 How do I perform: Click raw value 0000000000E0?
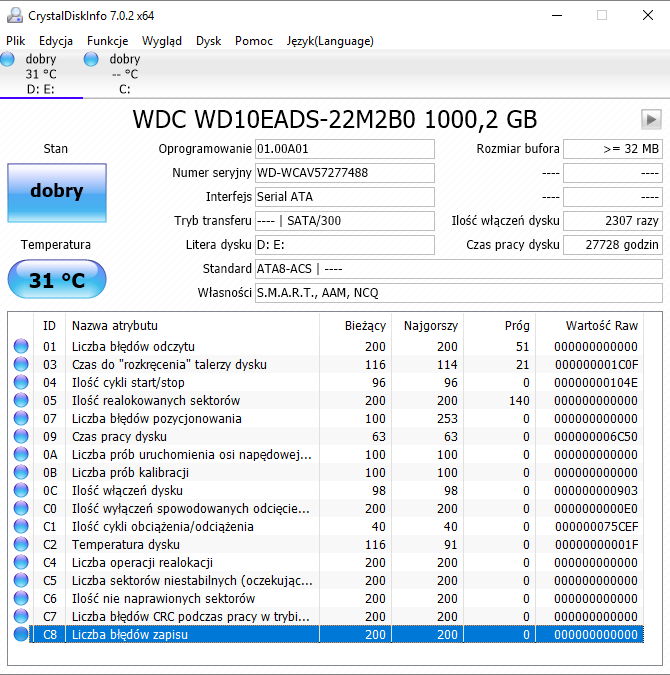[x=596, y=508]
